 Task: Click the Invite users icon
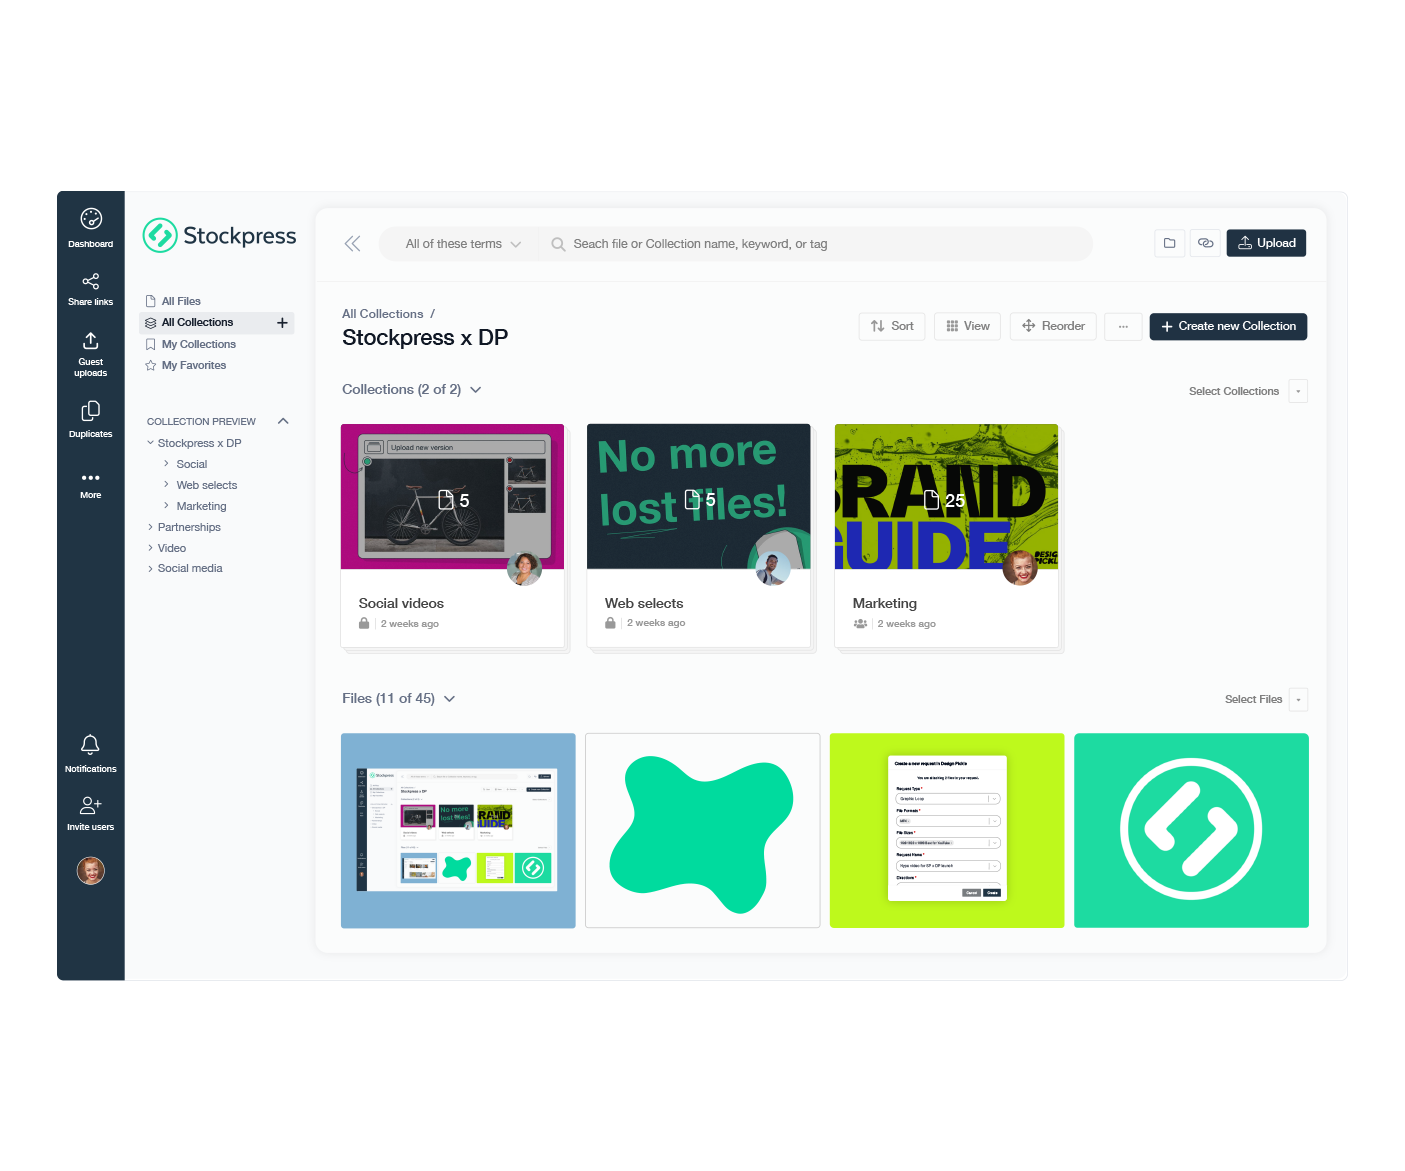pyautogui.click(x=90, y=812)
